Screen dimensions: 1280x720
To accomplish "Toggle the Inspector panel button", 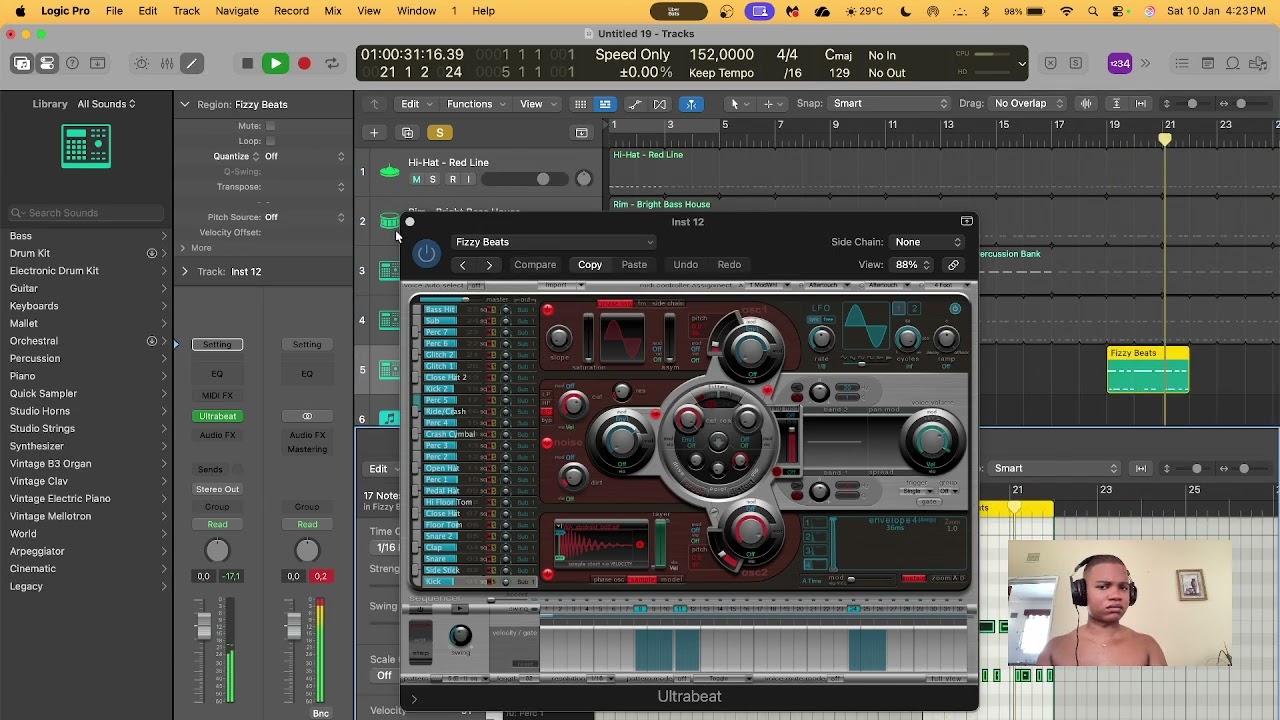I will 47,63.
